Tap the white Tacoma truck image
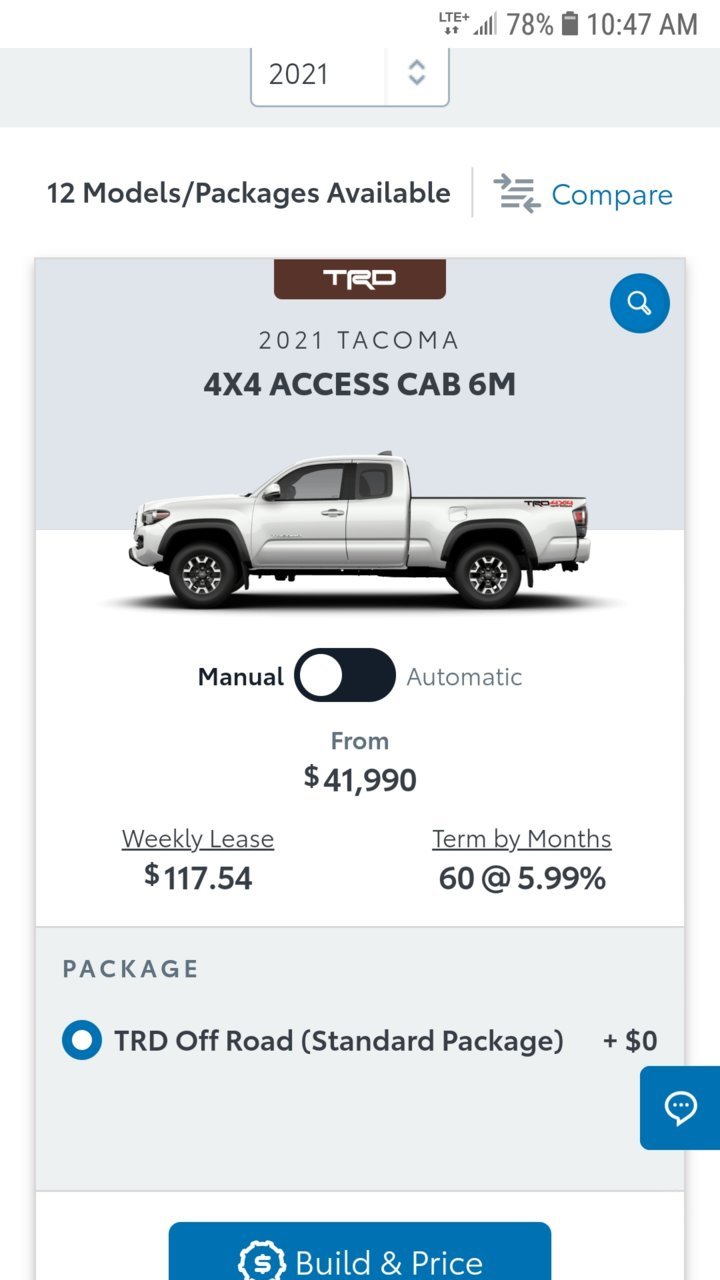The height and width of the screenshot is (1280, 720). click(x=360, y=531)
